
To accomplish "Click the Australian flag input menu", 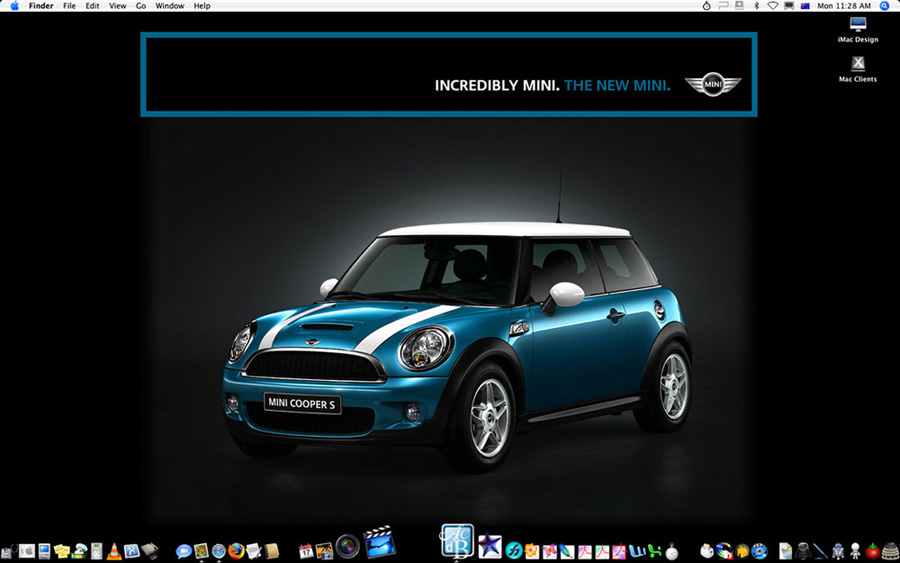I will coord(805,6).
